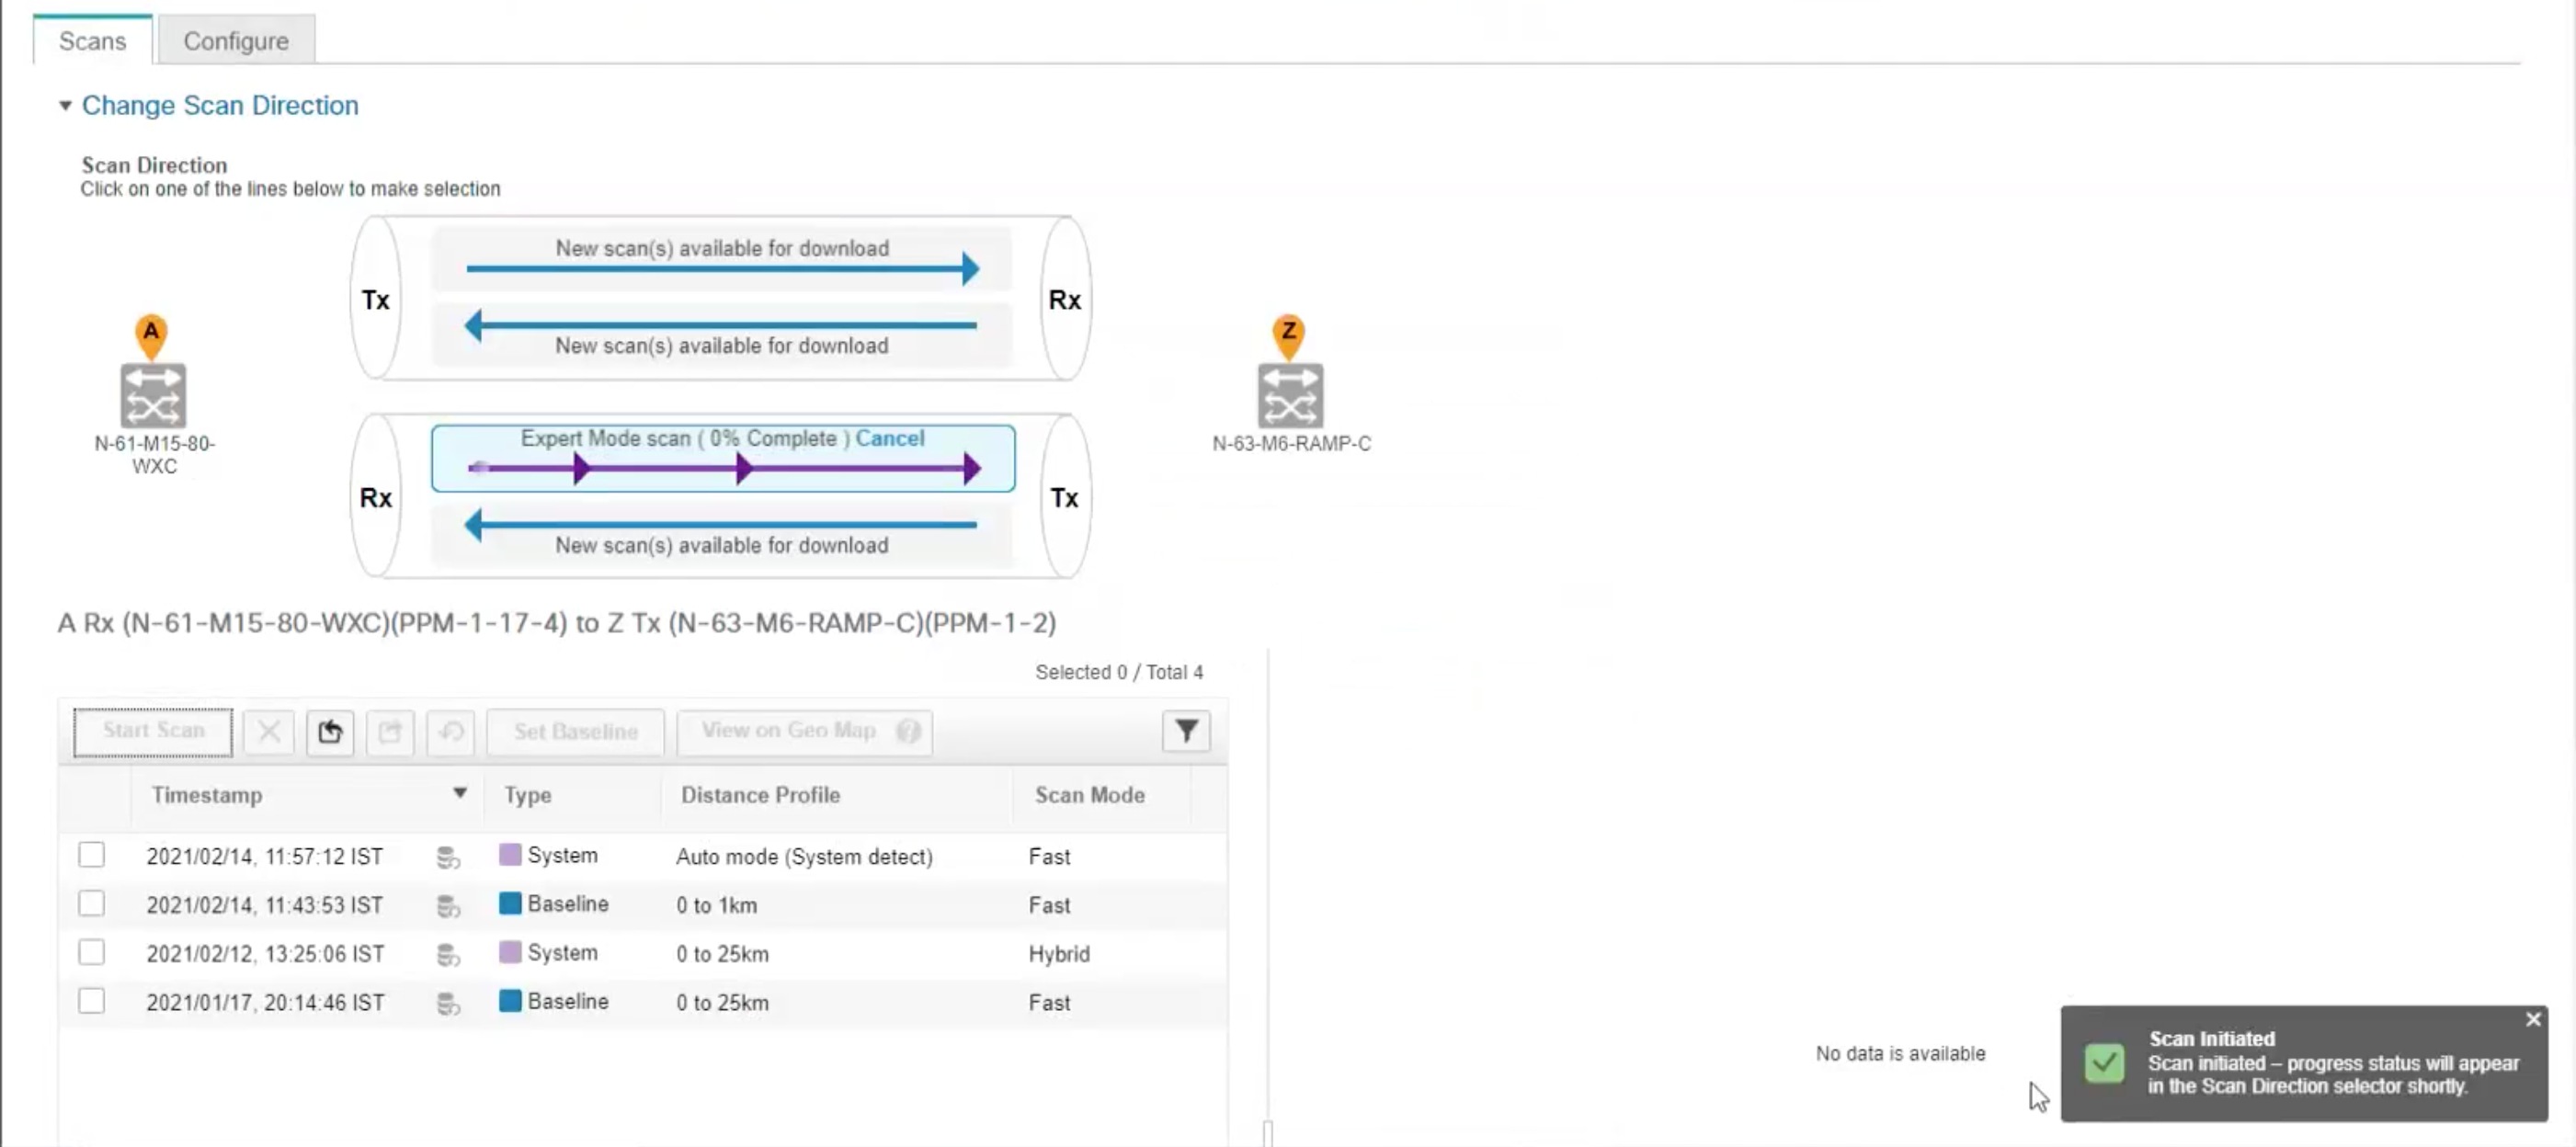Tick checkbox for 2021/01/17 Baseline scan
Viewport: 2576px width, 1147px height.
[x=91, y=1001]
